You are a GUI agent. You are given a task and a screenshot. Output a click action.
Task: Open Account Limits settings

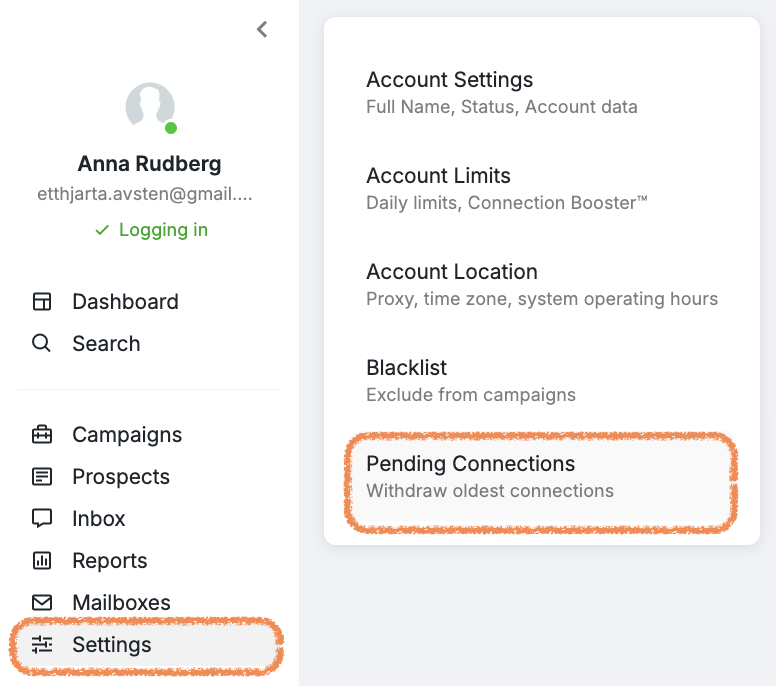tap(438, 176)
